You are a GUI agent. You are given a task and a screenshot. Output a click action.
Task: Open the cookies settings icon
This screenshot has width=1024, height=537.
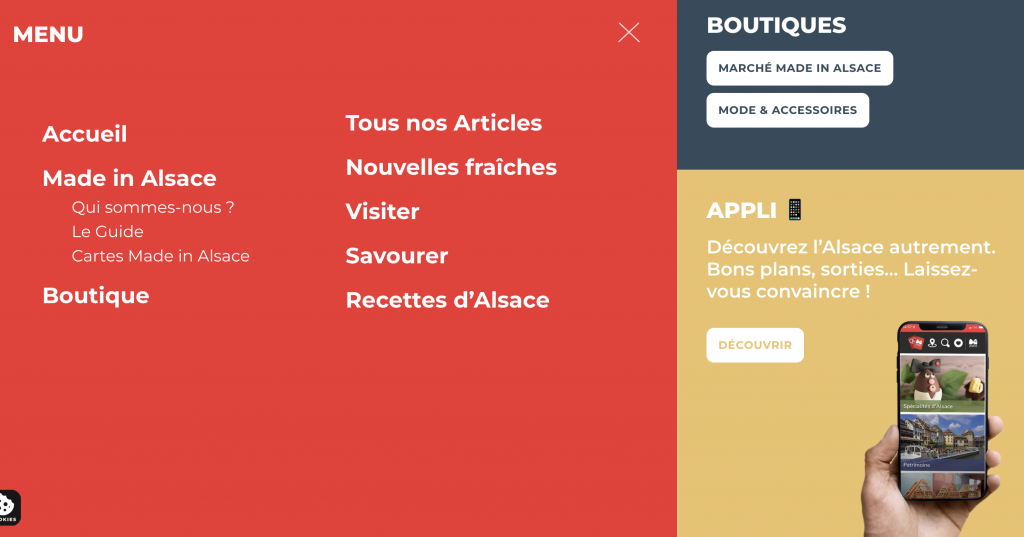coord(8,508)
